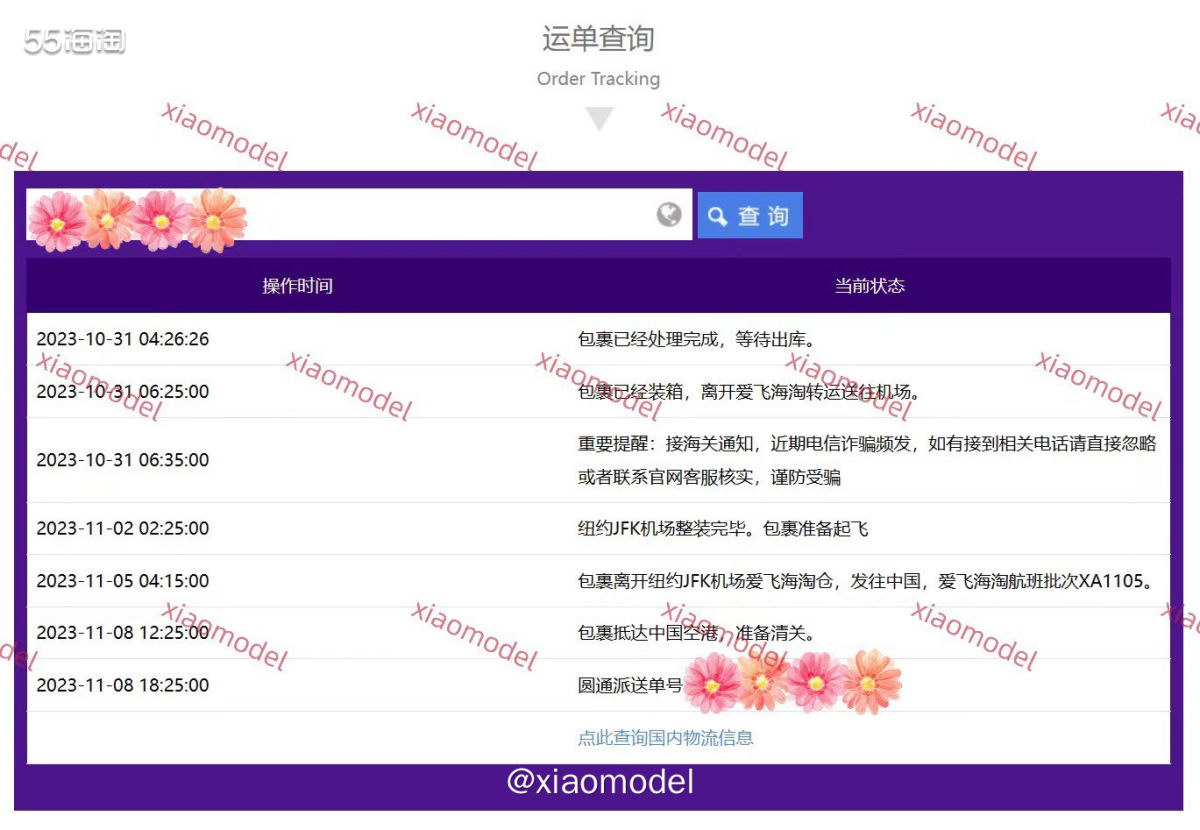Screen dimensions: 1200x830
Task: Click the flower icons next to 圆通派送单号
Action: tap(790, 684)
